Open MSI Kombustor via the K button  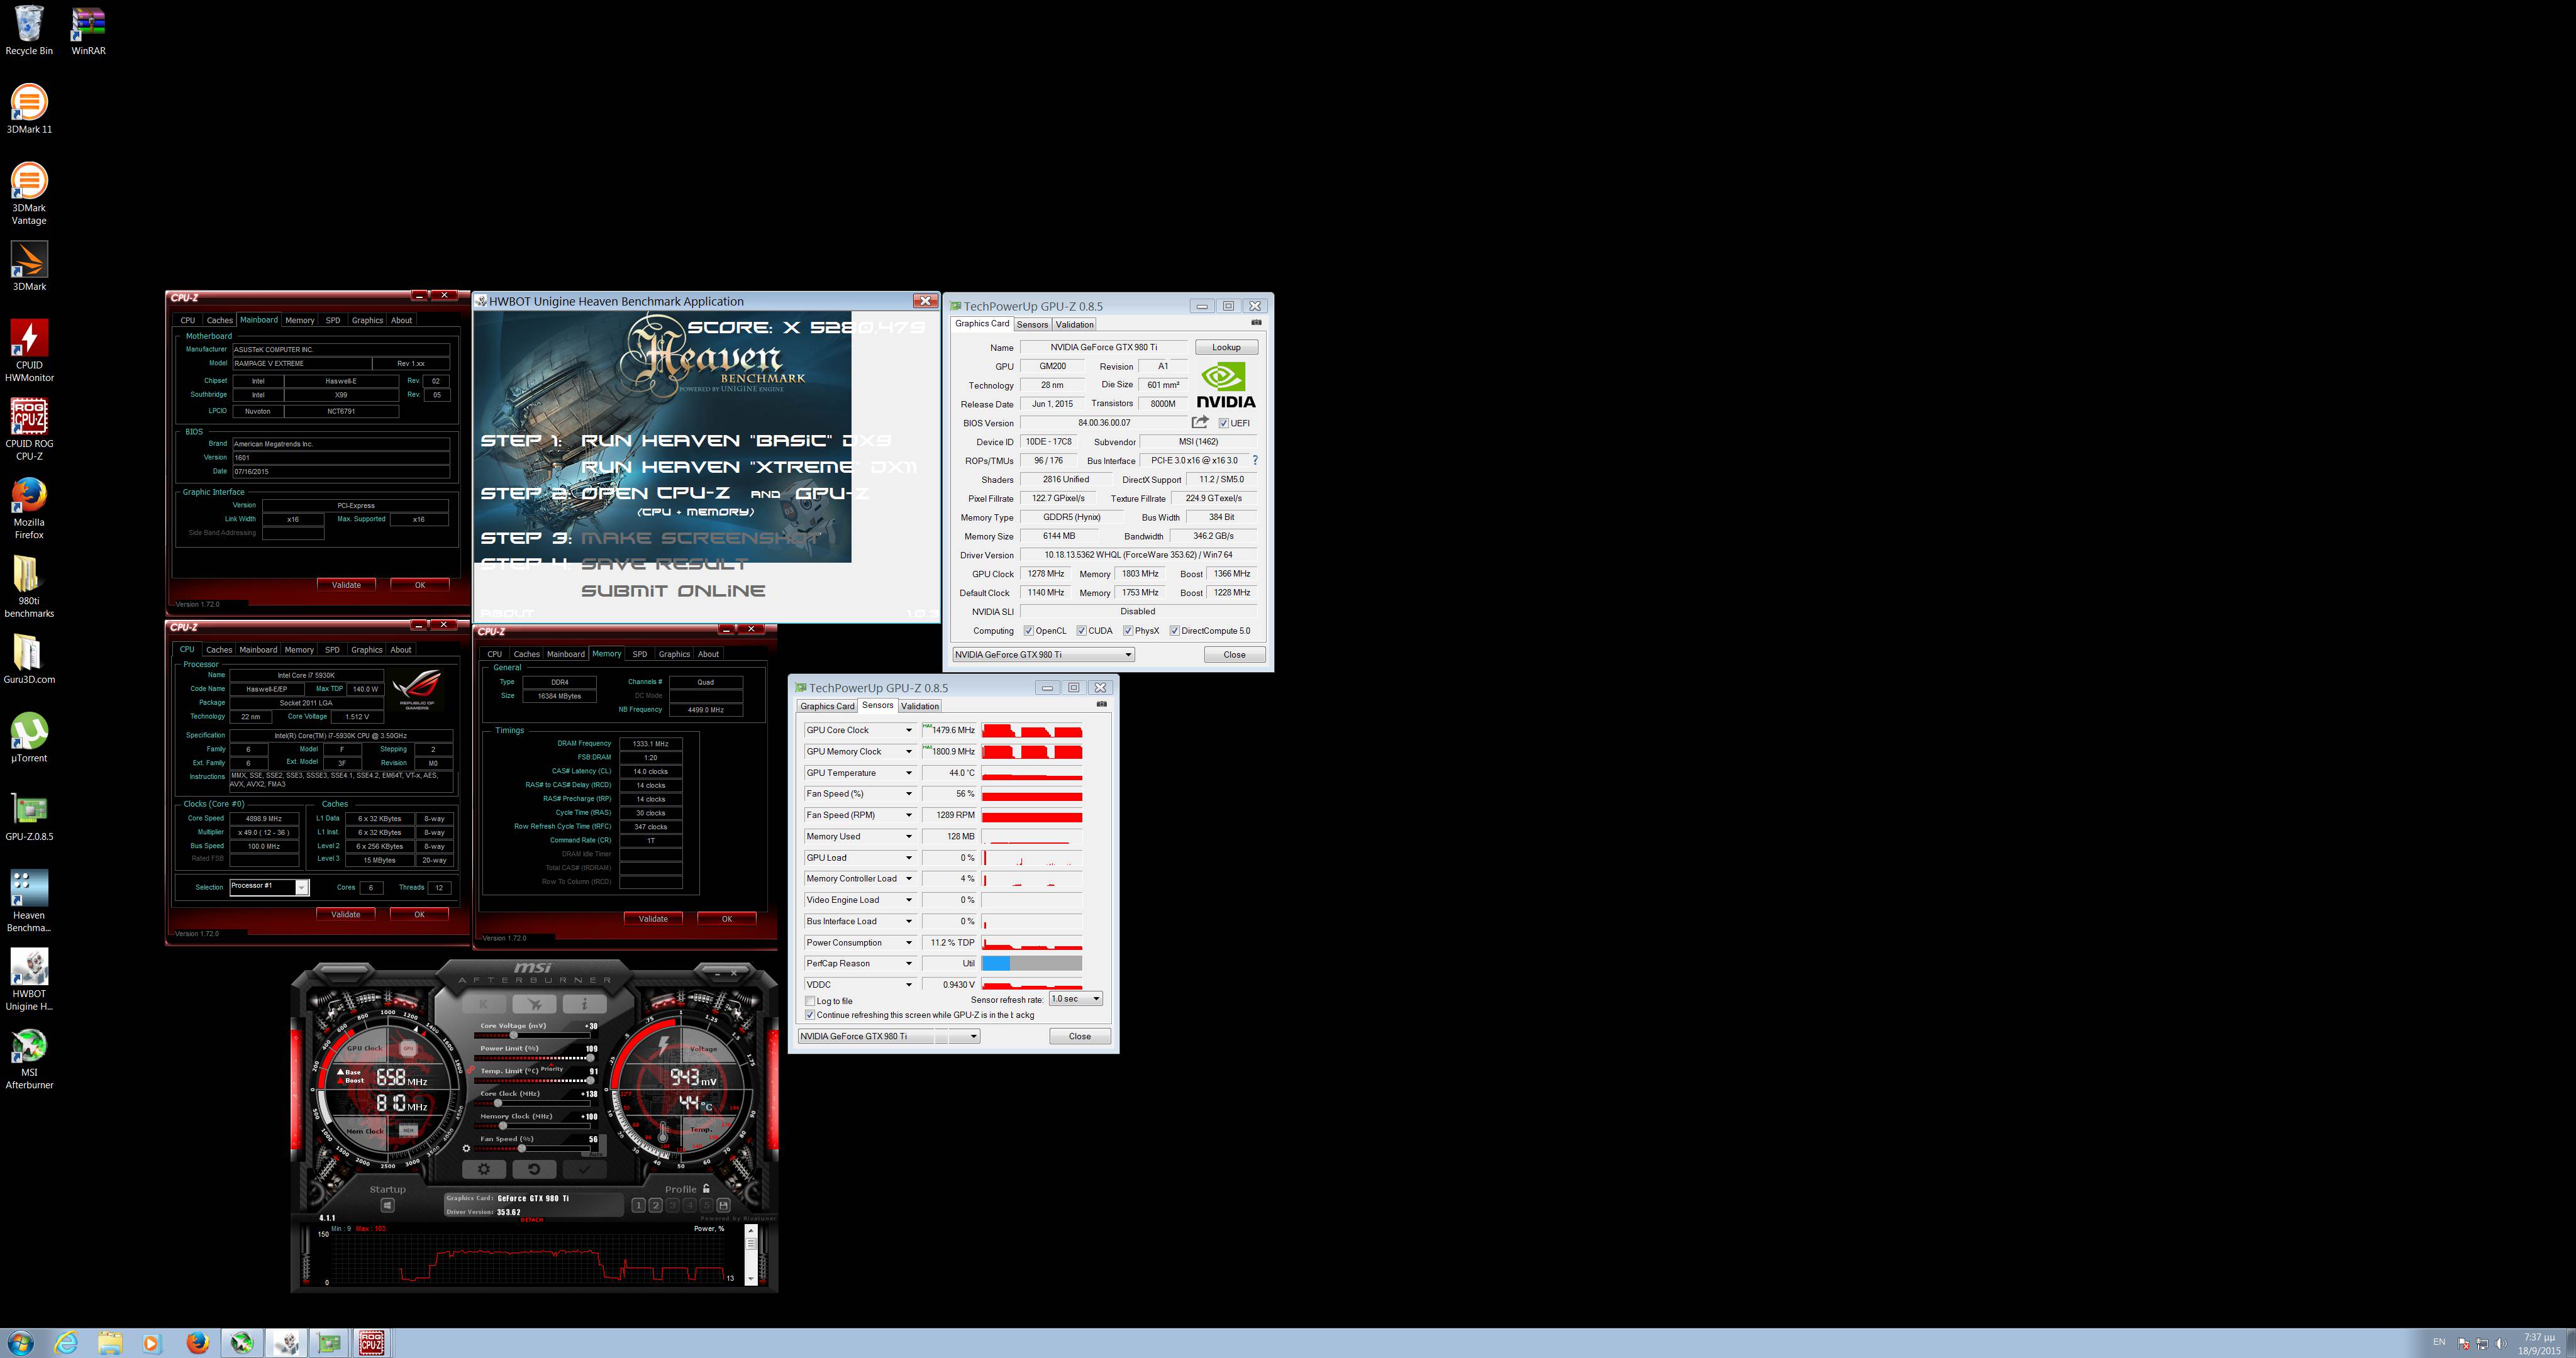[485, 1003]
